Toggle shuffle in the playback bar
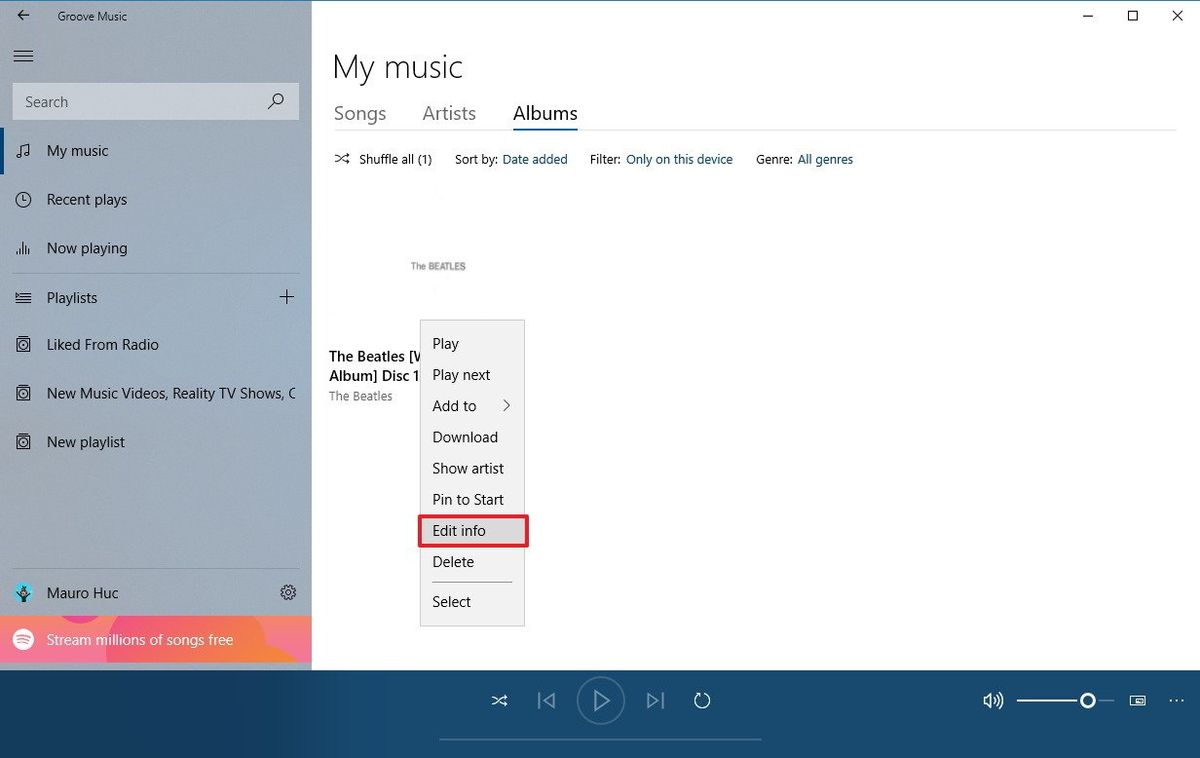The width and height of the screenshot is (1200, 758). (499, 700)
